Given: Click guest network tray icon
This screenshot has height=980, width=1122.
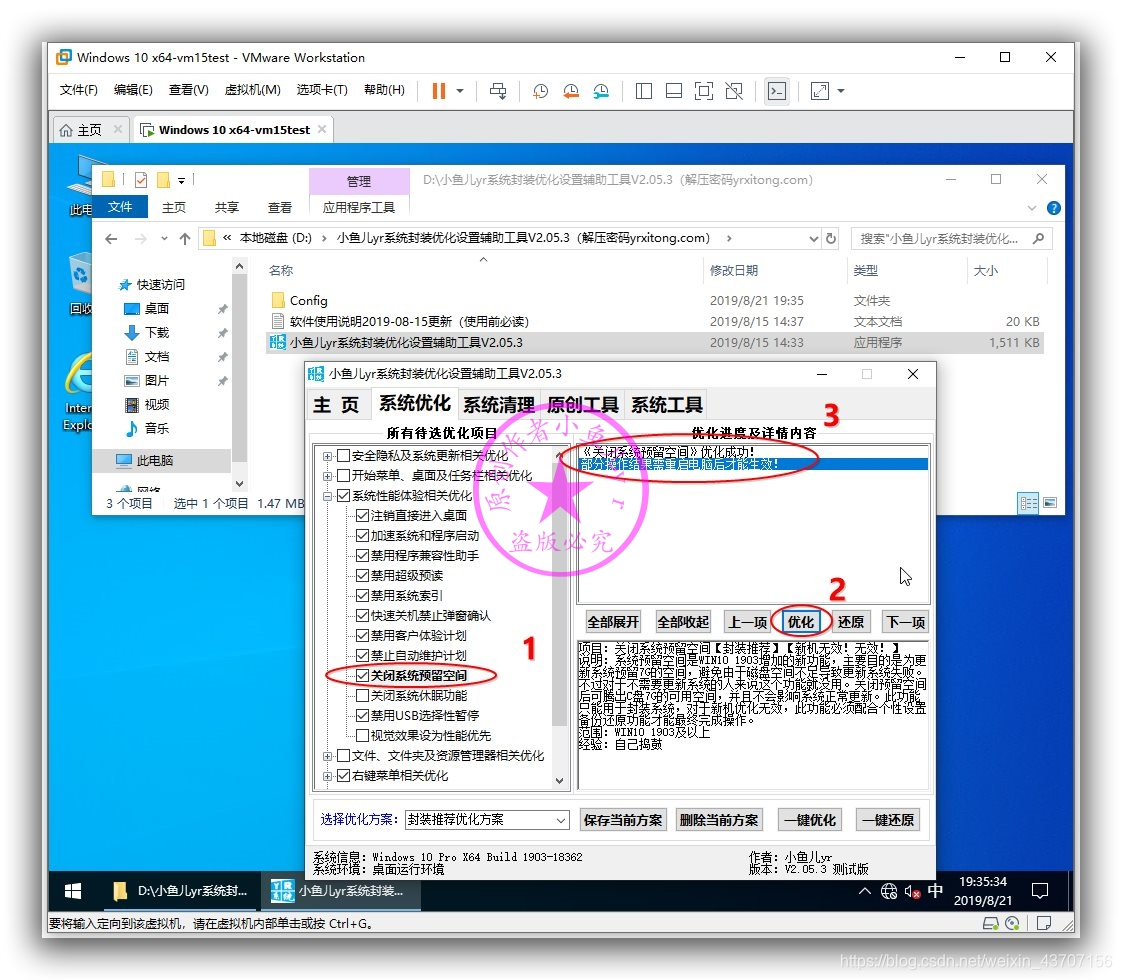Looking at the screenshot, I should pos(889,891).
